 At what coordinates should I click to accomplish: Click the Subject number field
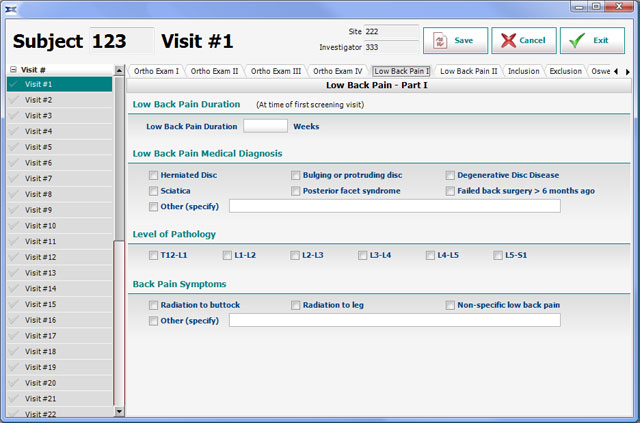[121, 41]
